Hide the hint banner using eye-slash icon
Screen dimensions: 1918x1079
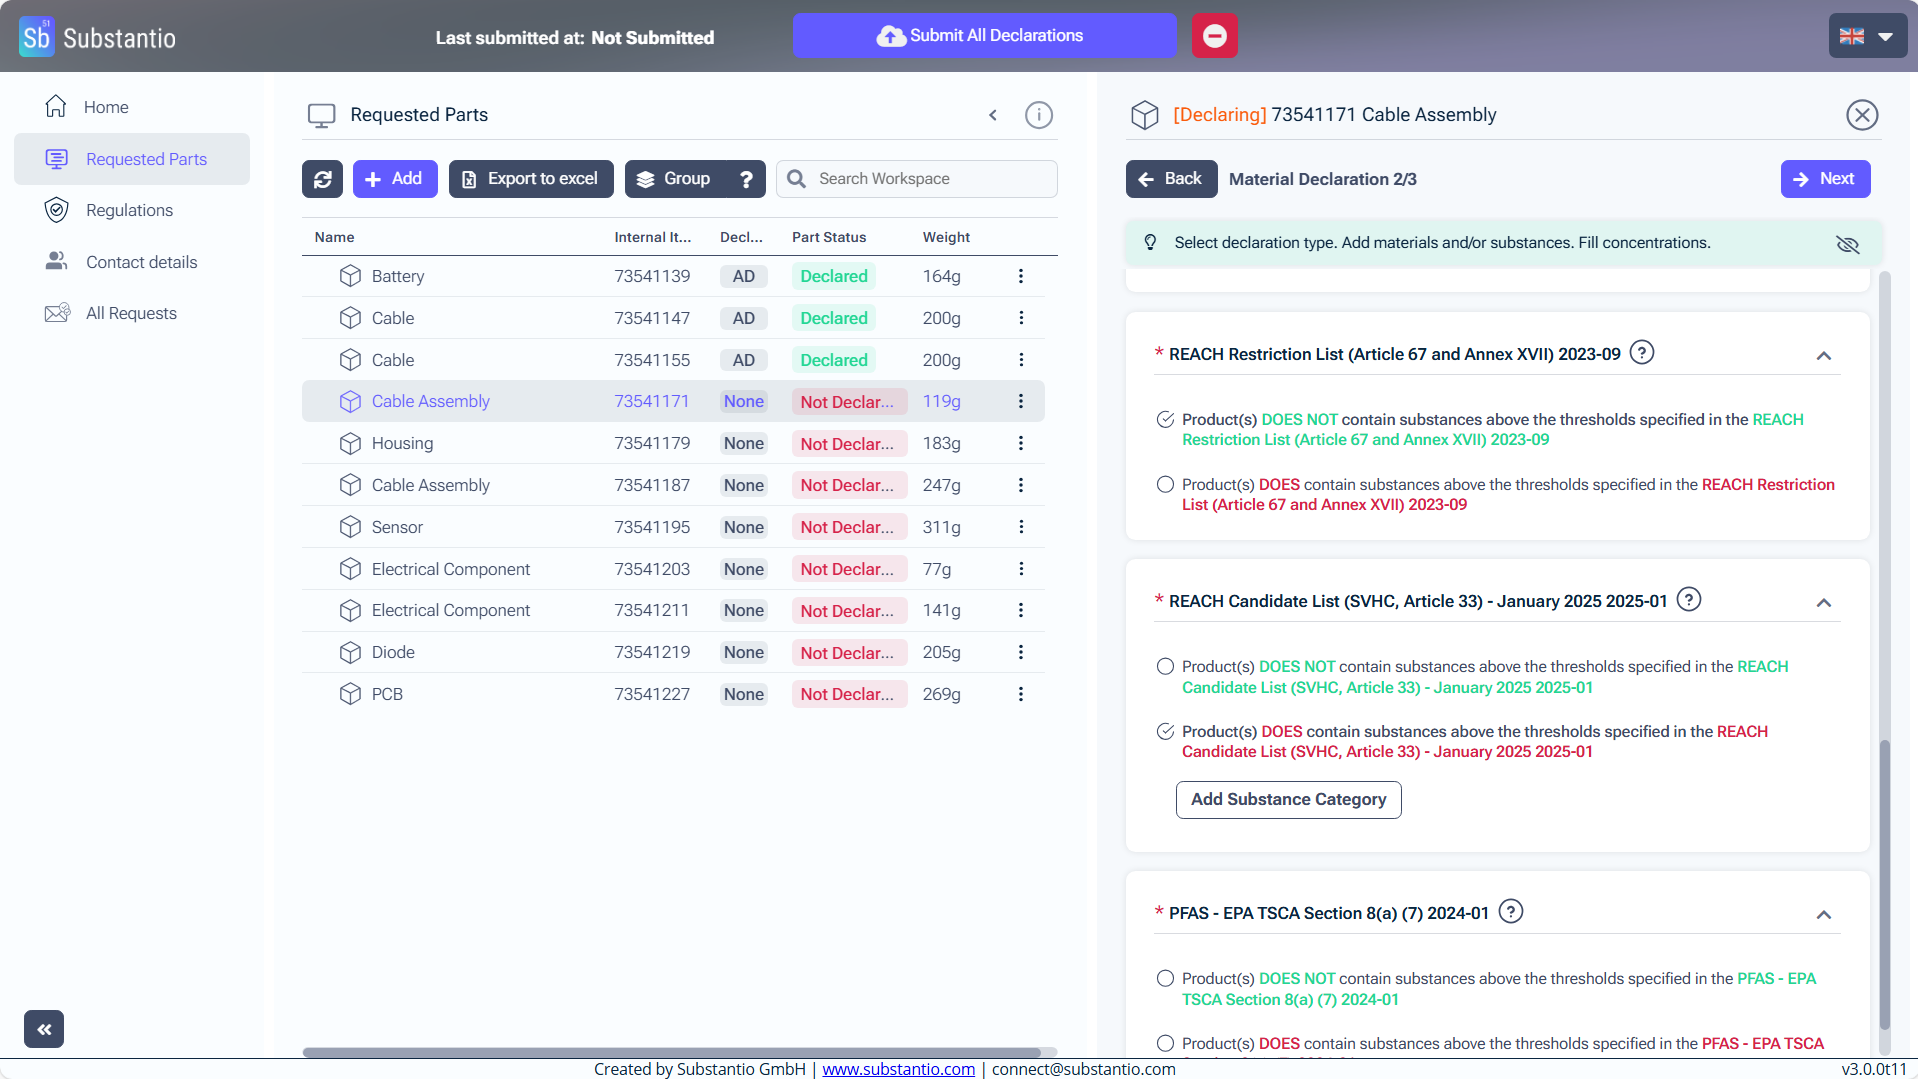point(1847,244)
